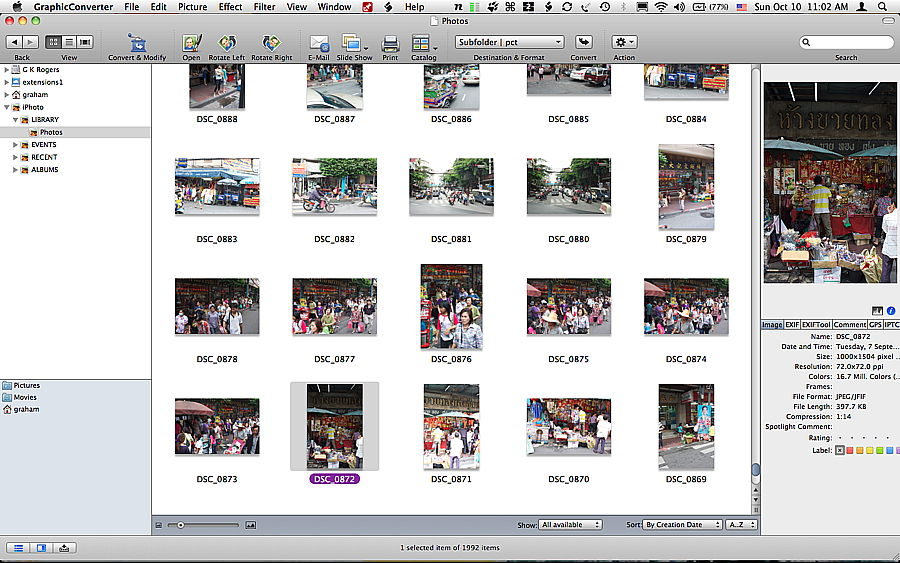Open the Show filter dropdown

coord(570,525)
